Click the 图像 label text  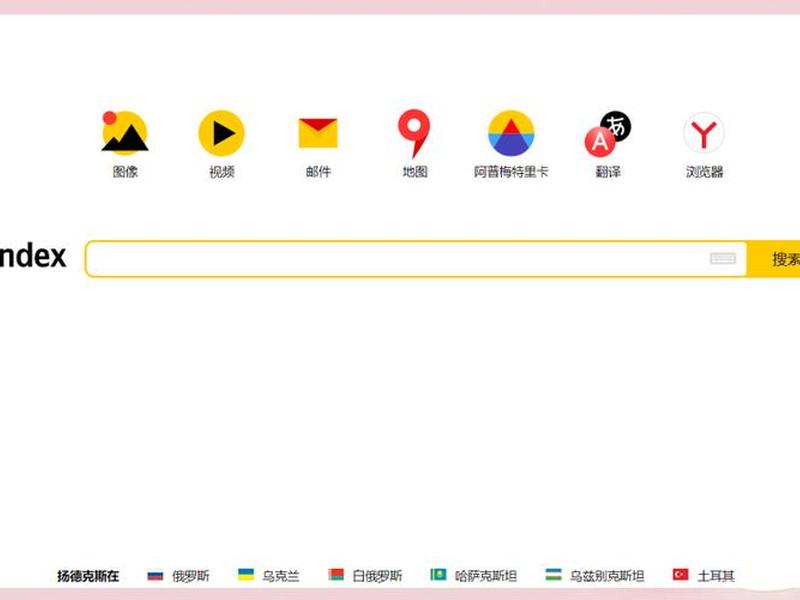click(x=125, y=172)
